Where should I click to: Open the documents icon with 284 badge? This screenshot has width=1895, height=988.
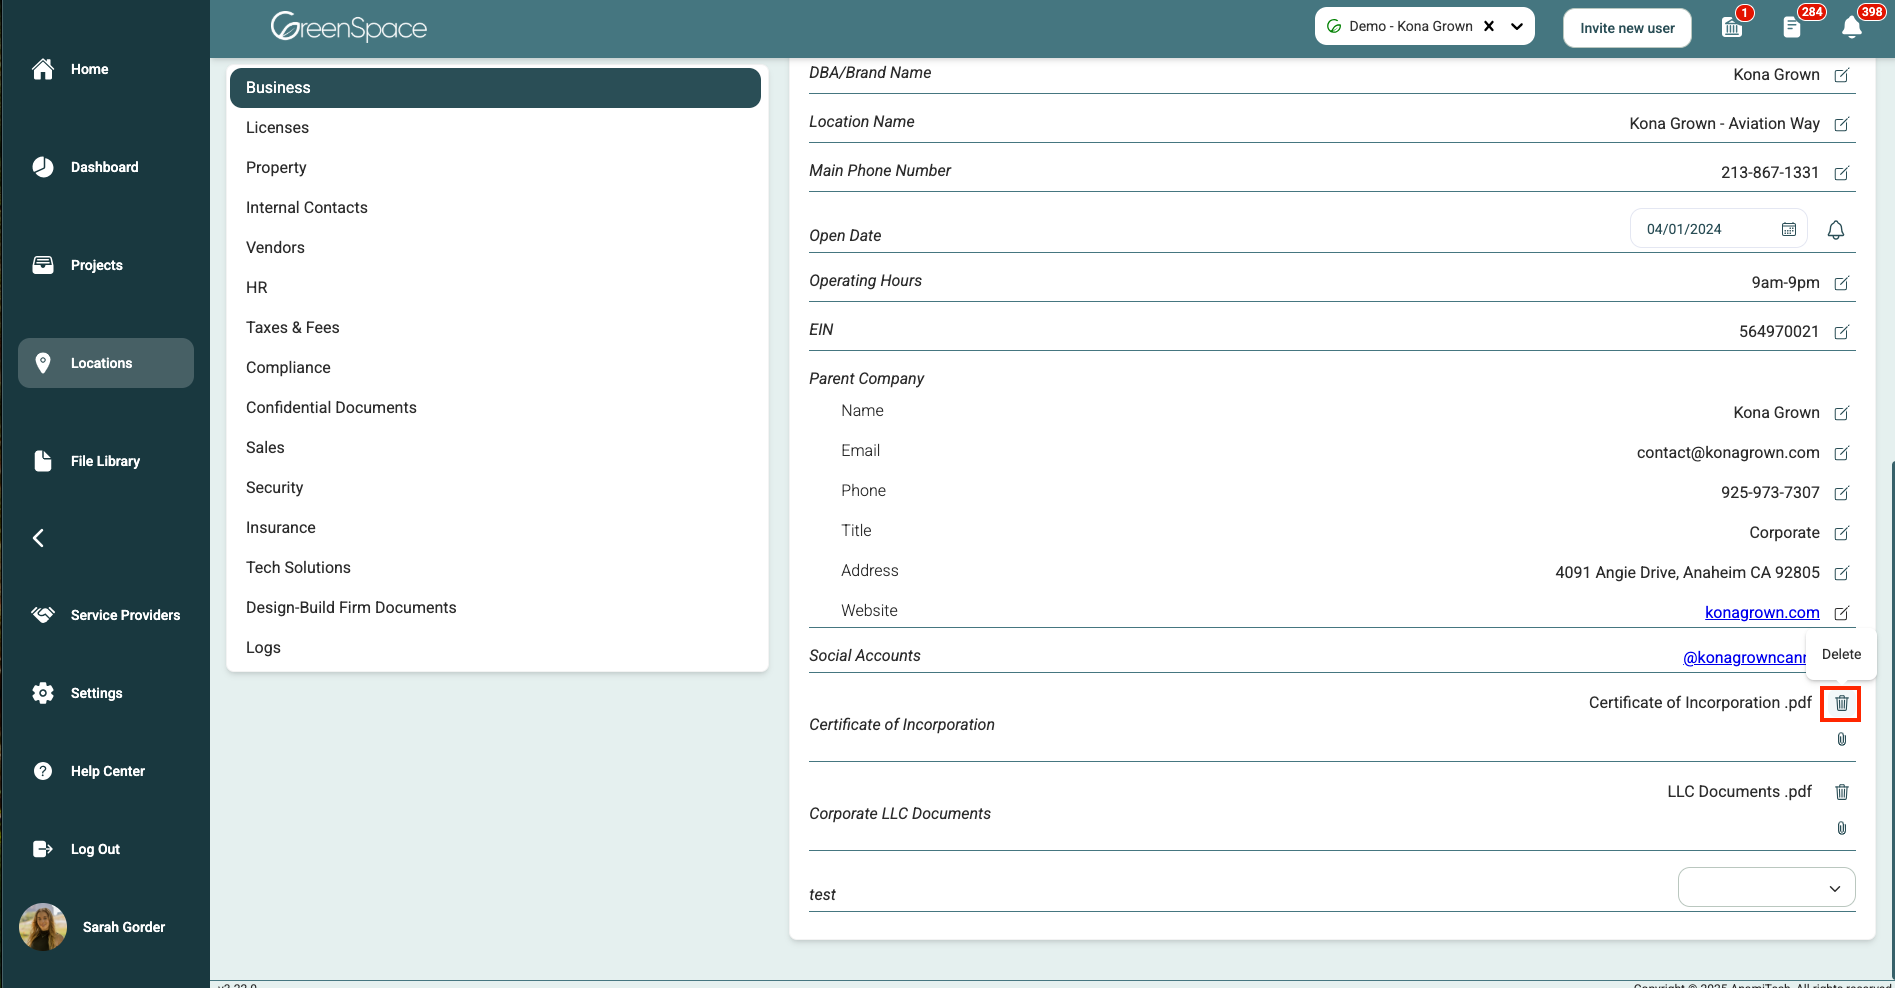coord(1792,27)
